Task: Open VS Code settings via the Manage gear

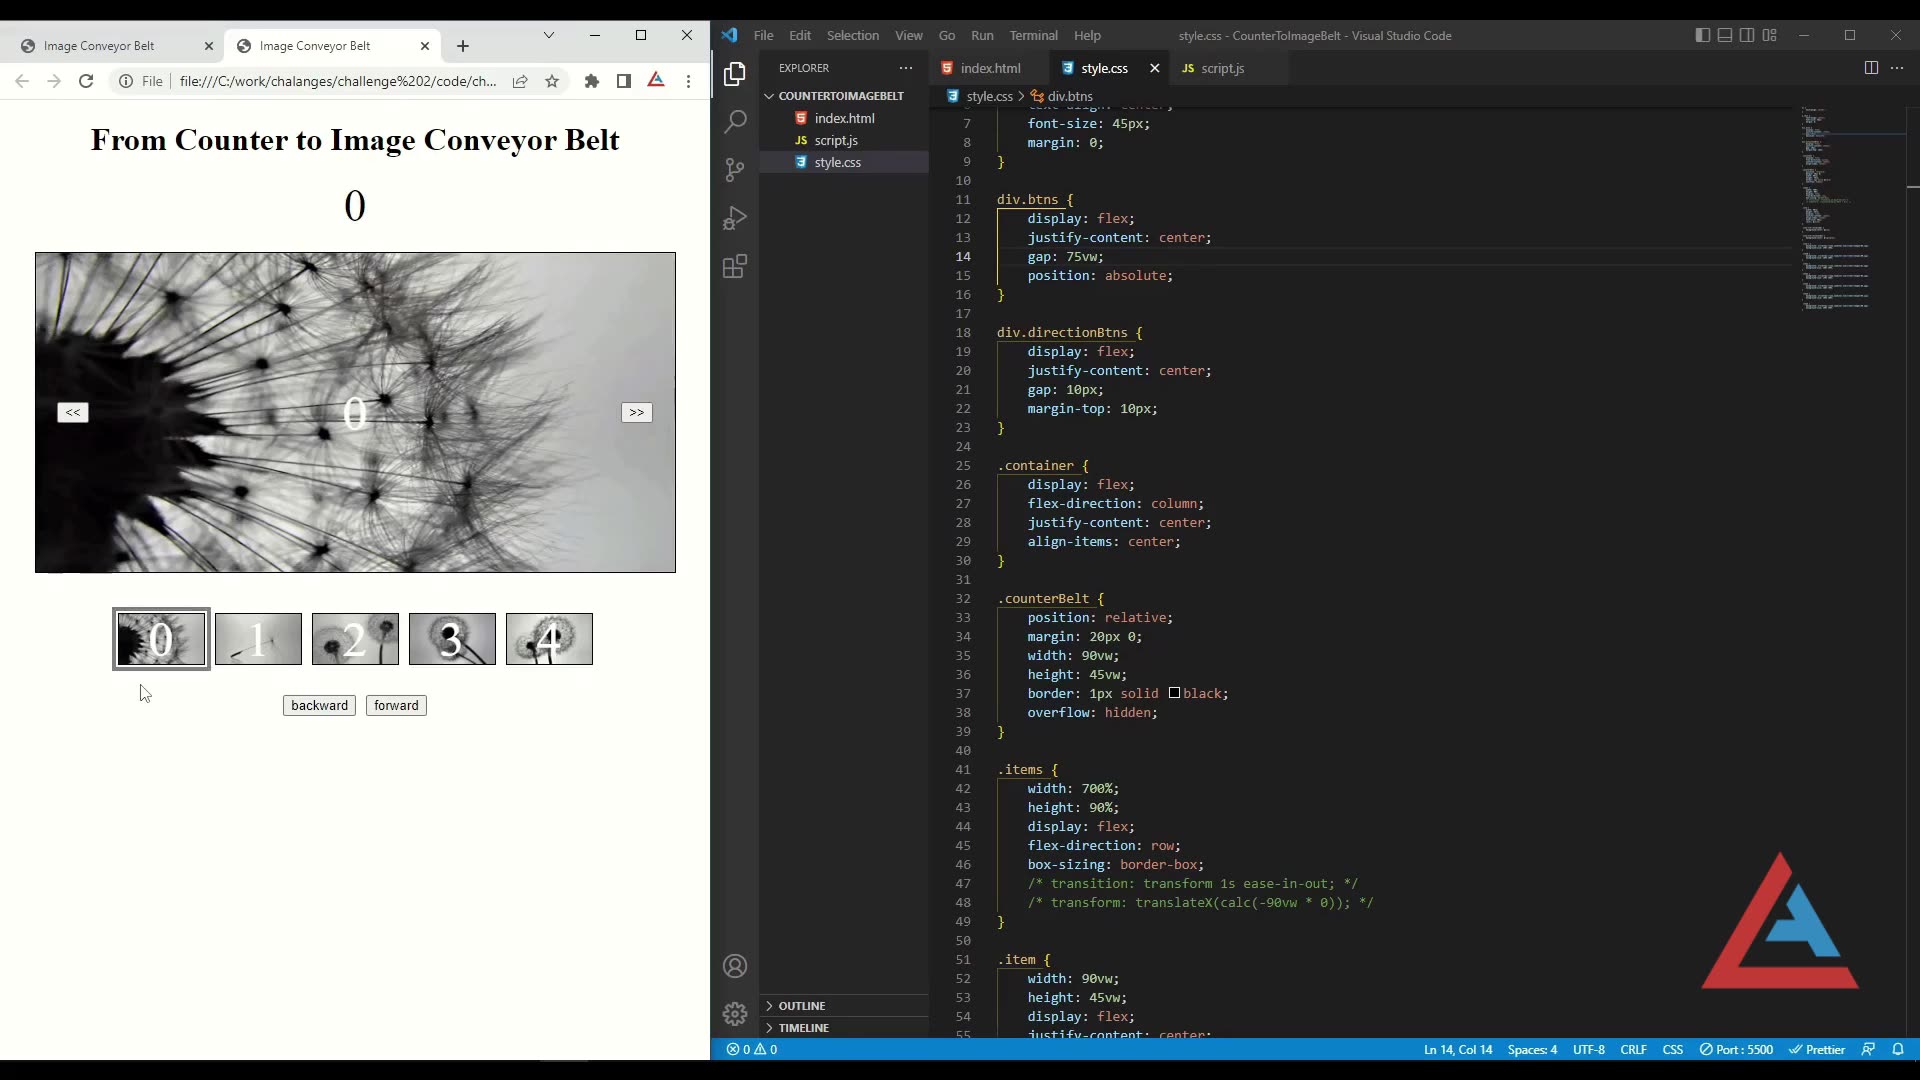Action: (735, 1013)
